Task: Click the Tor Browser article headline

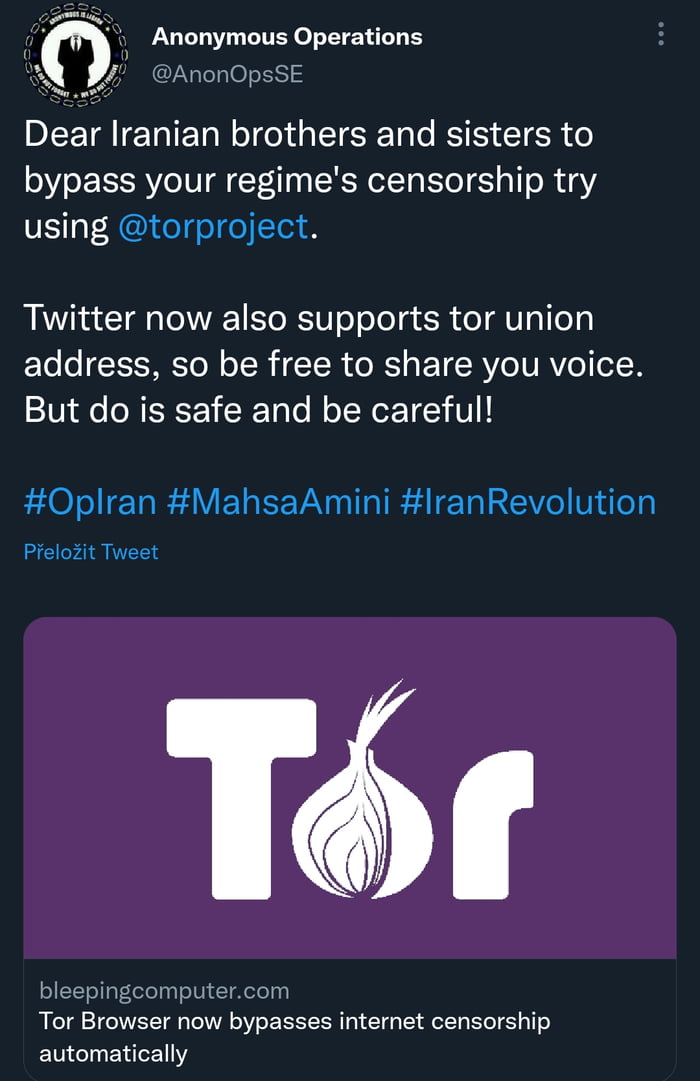Action: pos(294,1021)
